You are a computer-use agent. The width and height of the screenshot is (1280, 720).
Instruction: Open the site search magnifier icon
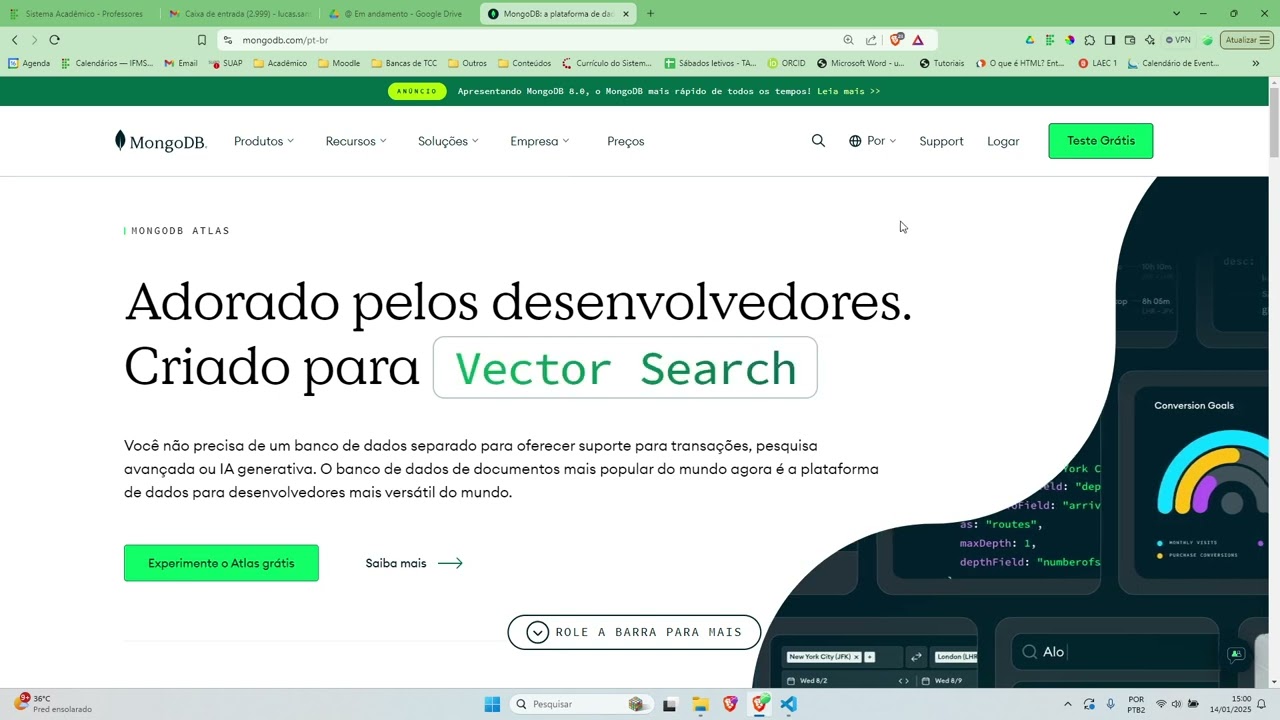click(818, 141)
